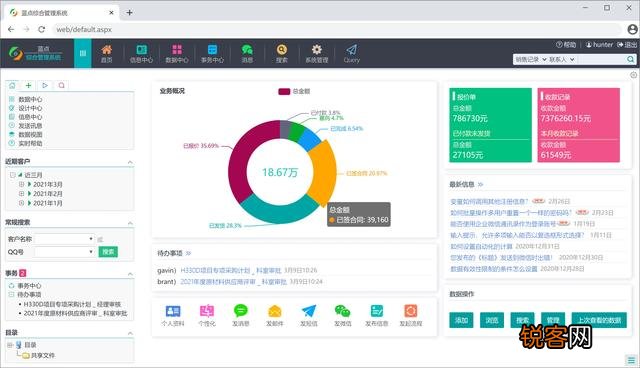Click the green plus icon in sidebar toolbar

[x=29, y=85]
